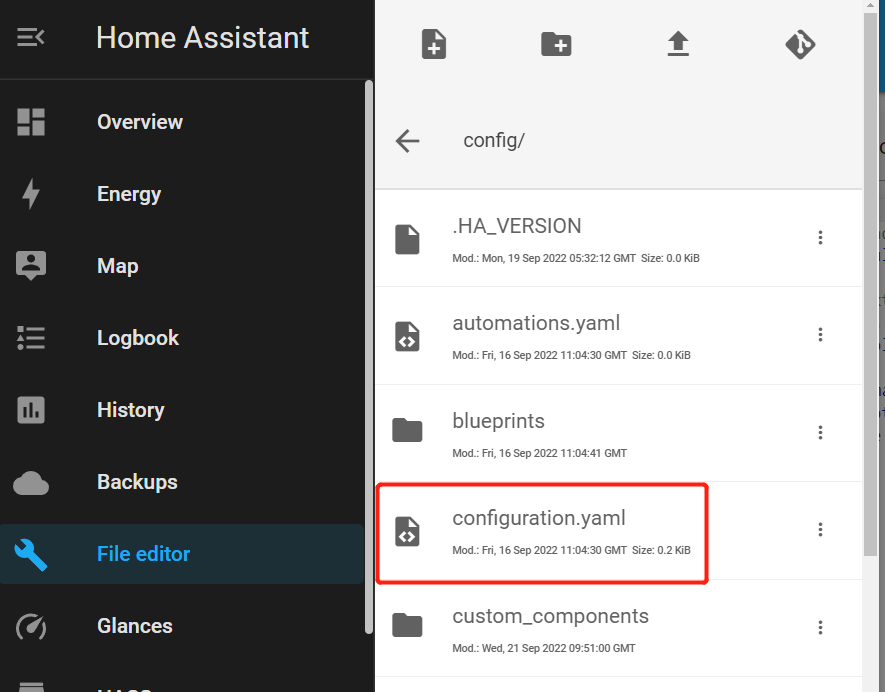Screen dimensions: 885x692
Task: Click the File editor wrench icon
Action: [31, 555]
